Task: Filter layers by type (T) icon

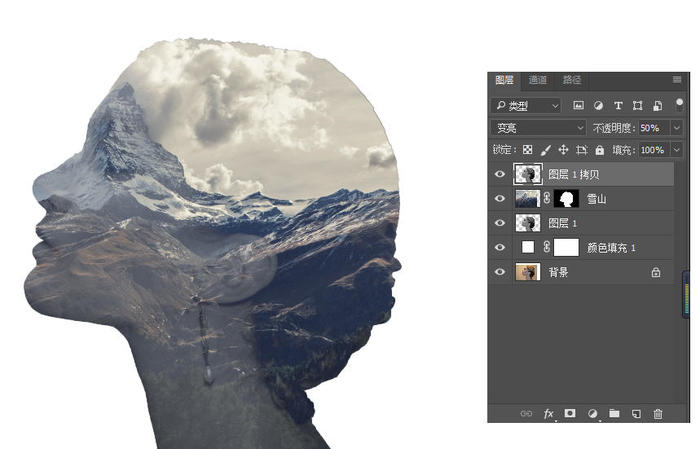Action: (x=618, y=106)
